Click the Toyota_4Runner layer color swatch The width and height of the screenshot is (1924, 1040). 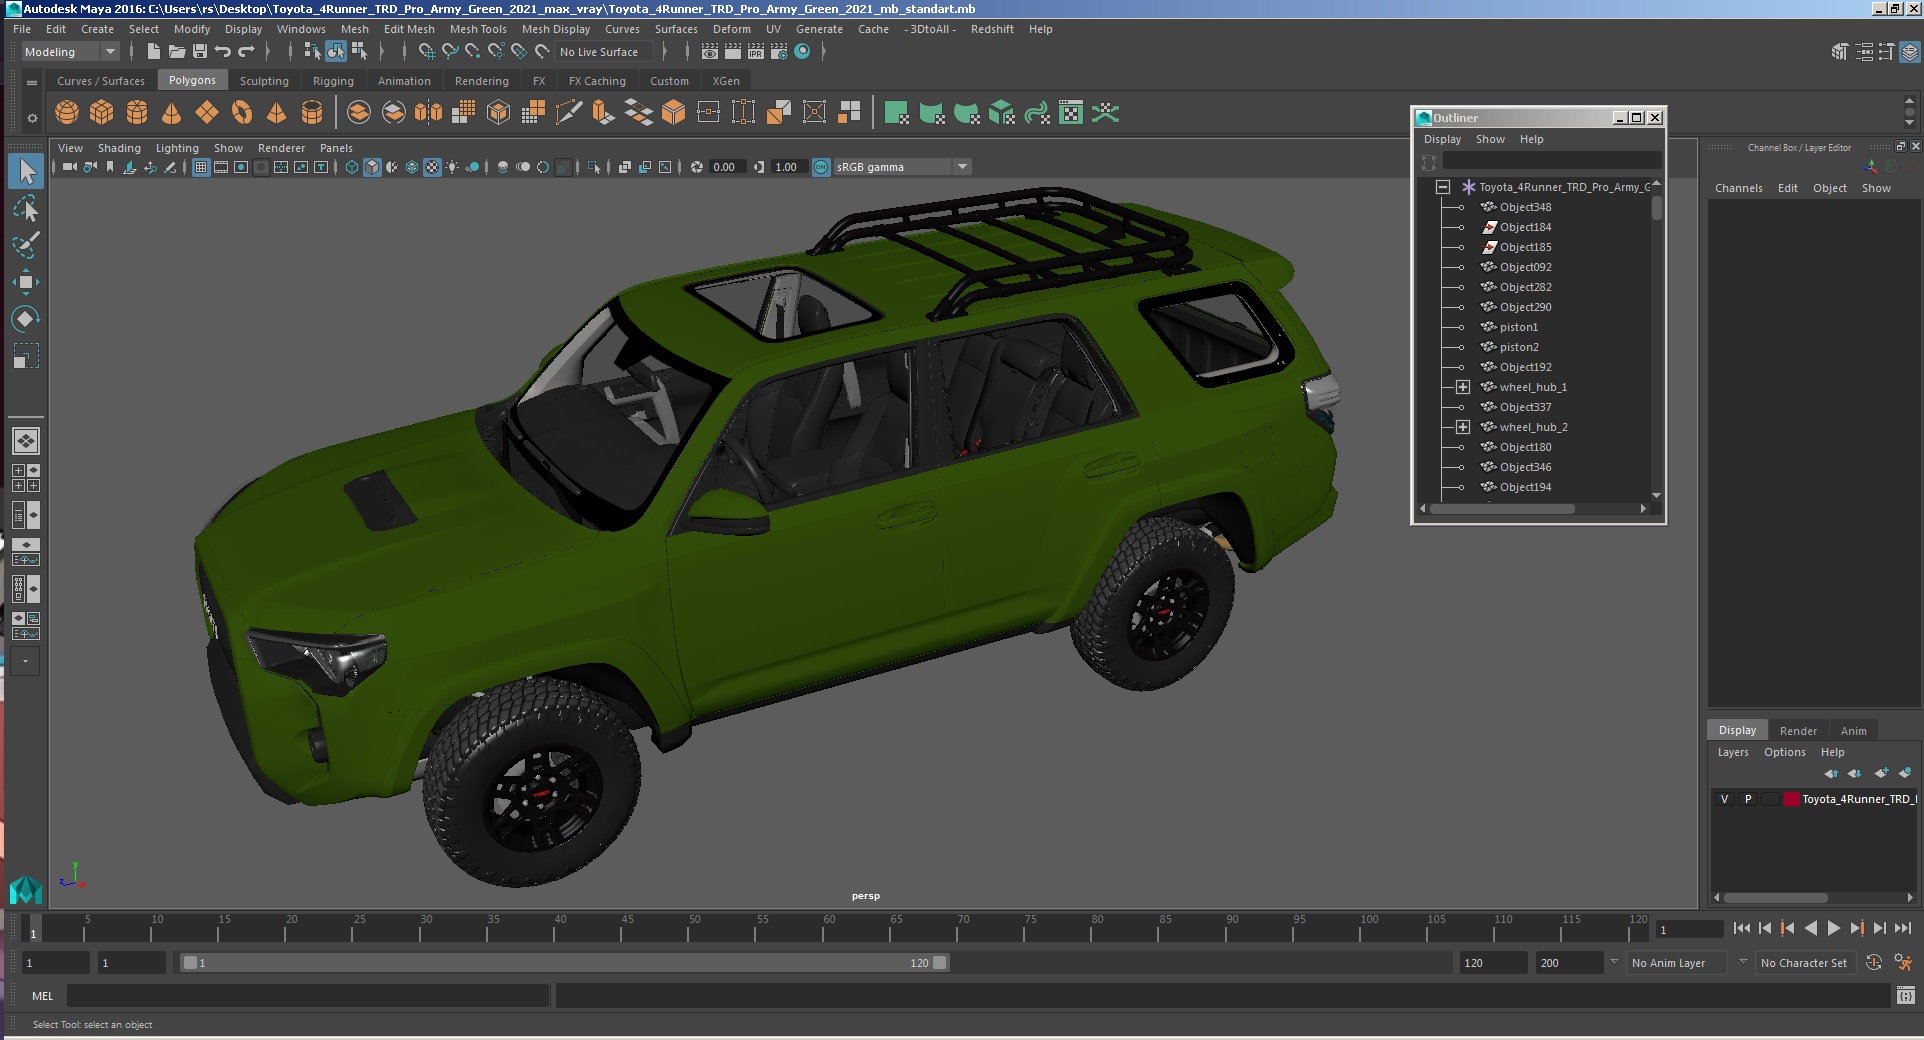point(1792,799)
